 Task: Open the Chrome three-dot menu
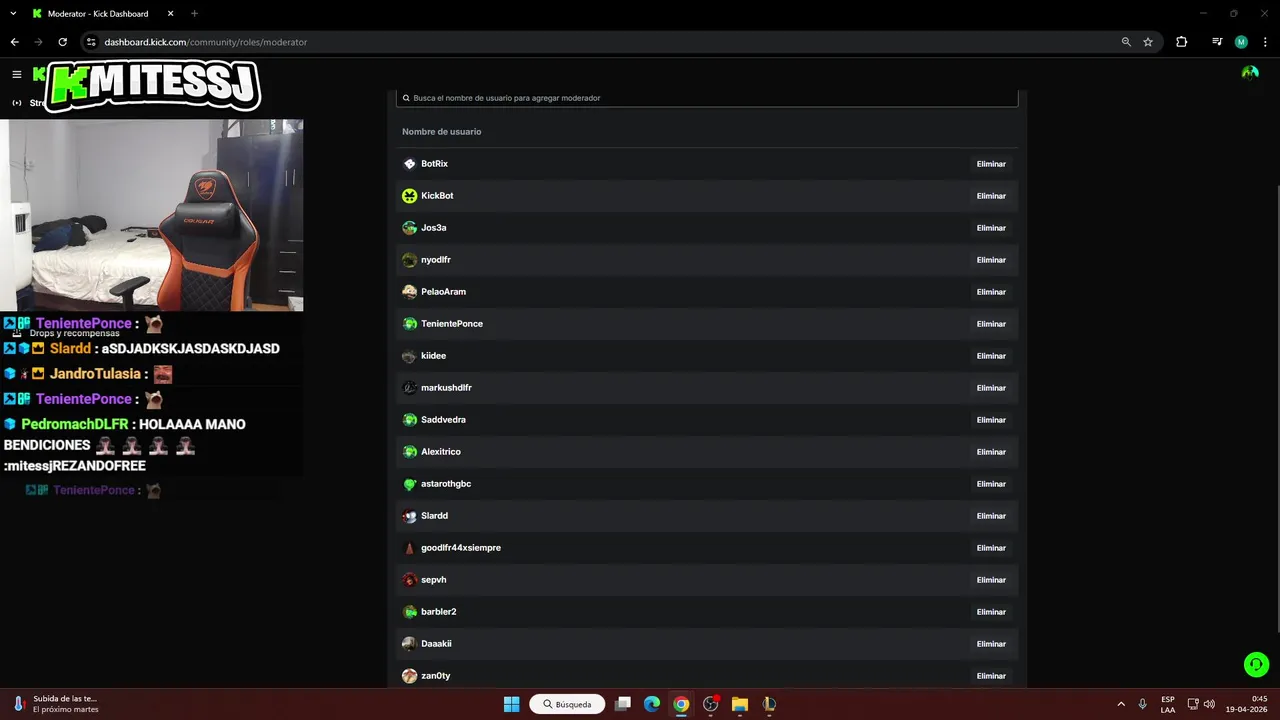1265,42
